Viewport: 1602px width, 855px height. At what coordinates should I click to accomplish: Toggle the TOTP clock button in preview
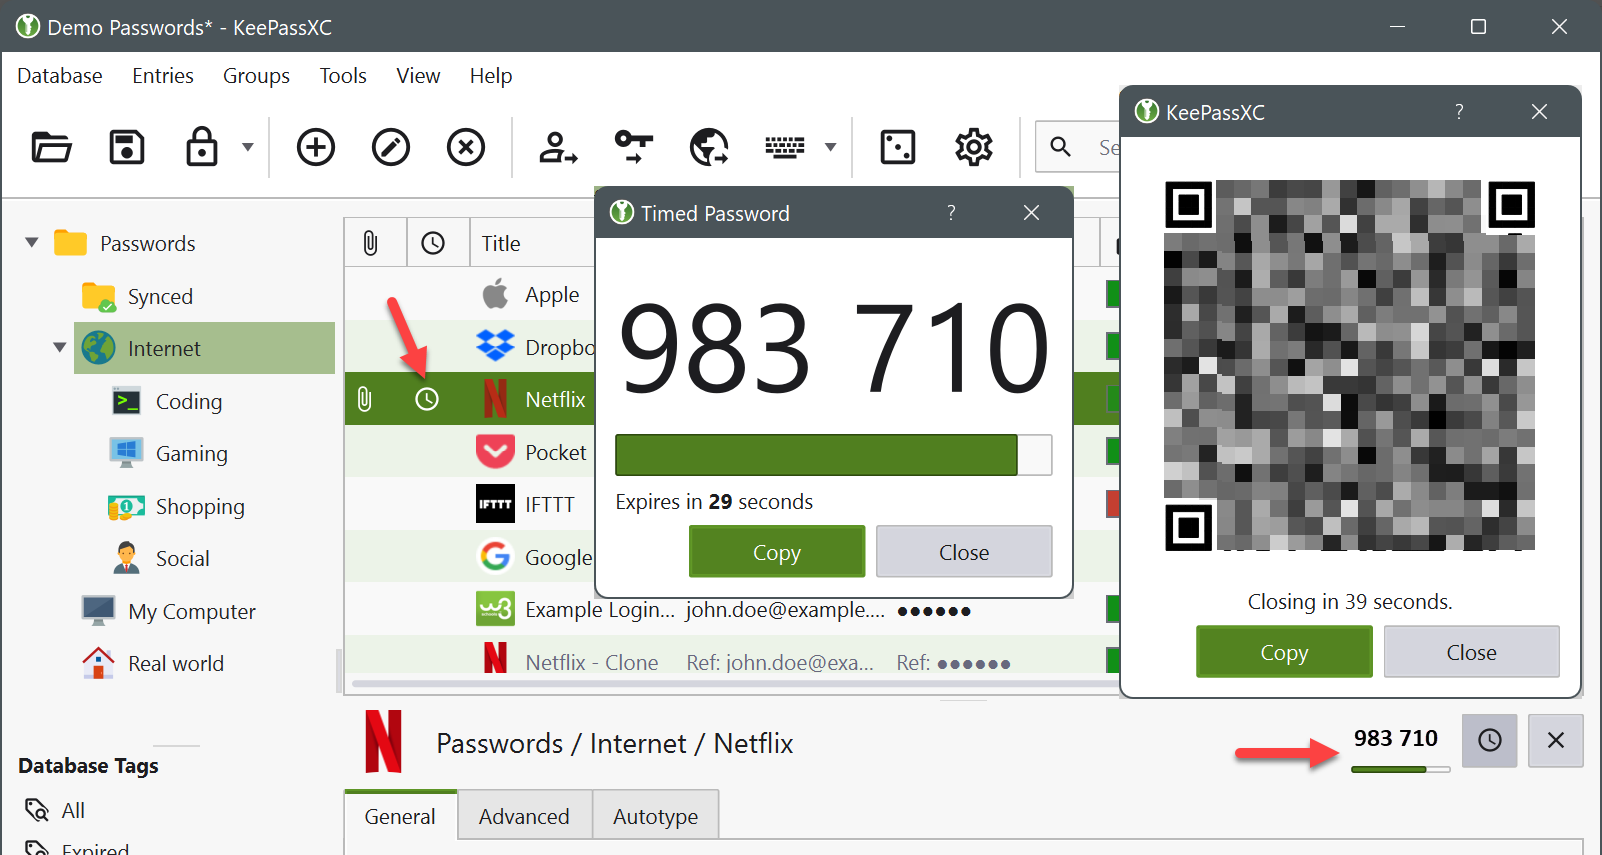click(1489, 741)
